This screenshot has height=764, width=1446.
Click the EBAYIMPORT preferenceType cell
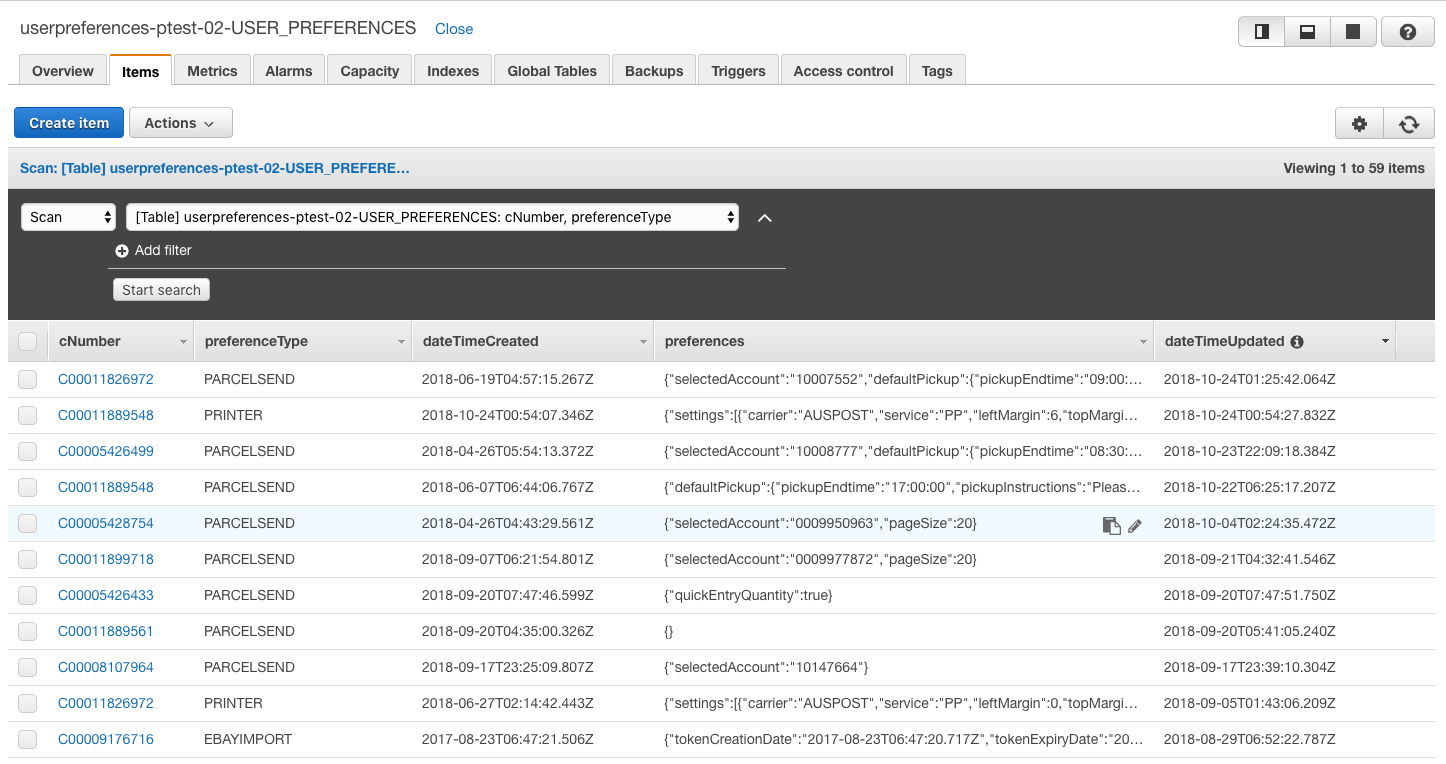248,739
